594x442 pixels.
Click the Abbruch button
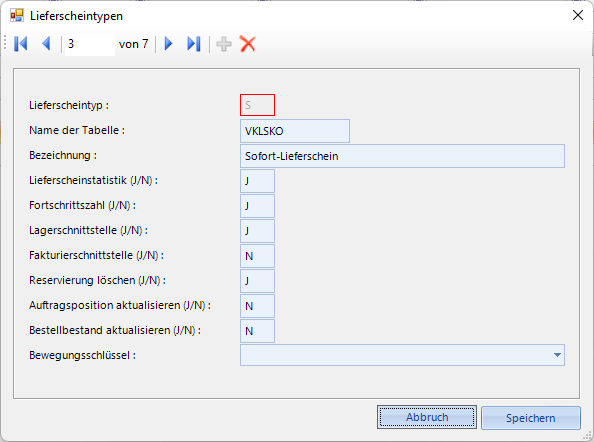point(427,417)
